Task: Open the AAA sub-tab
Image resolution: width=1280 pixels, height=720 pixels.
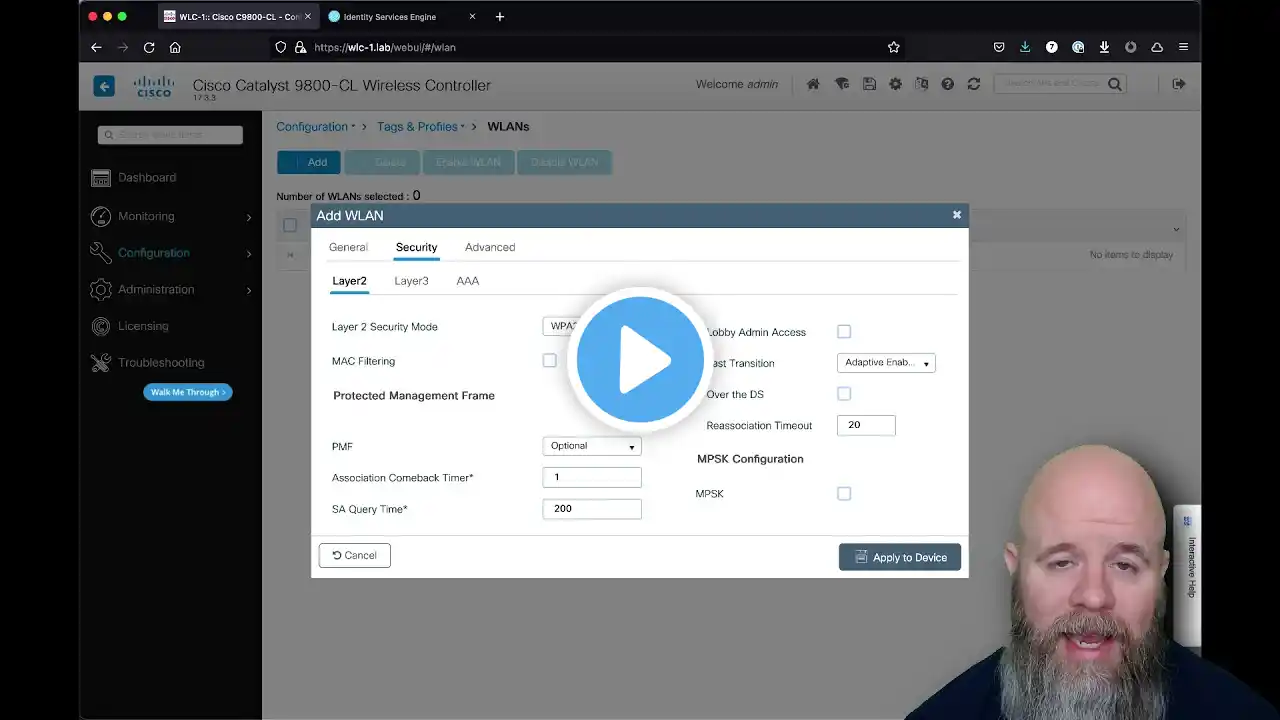Action: (x=467, y=281)
